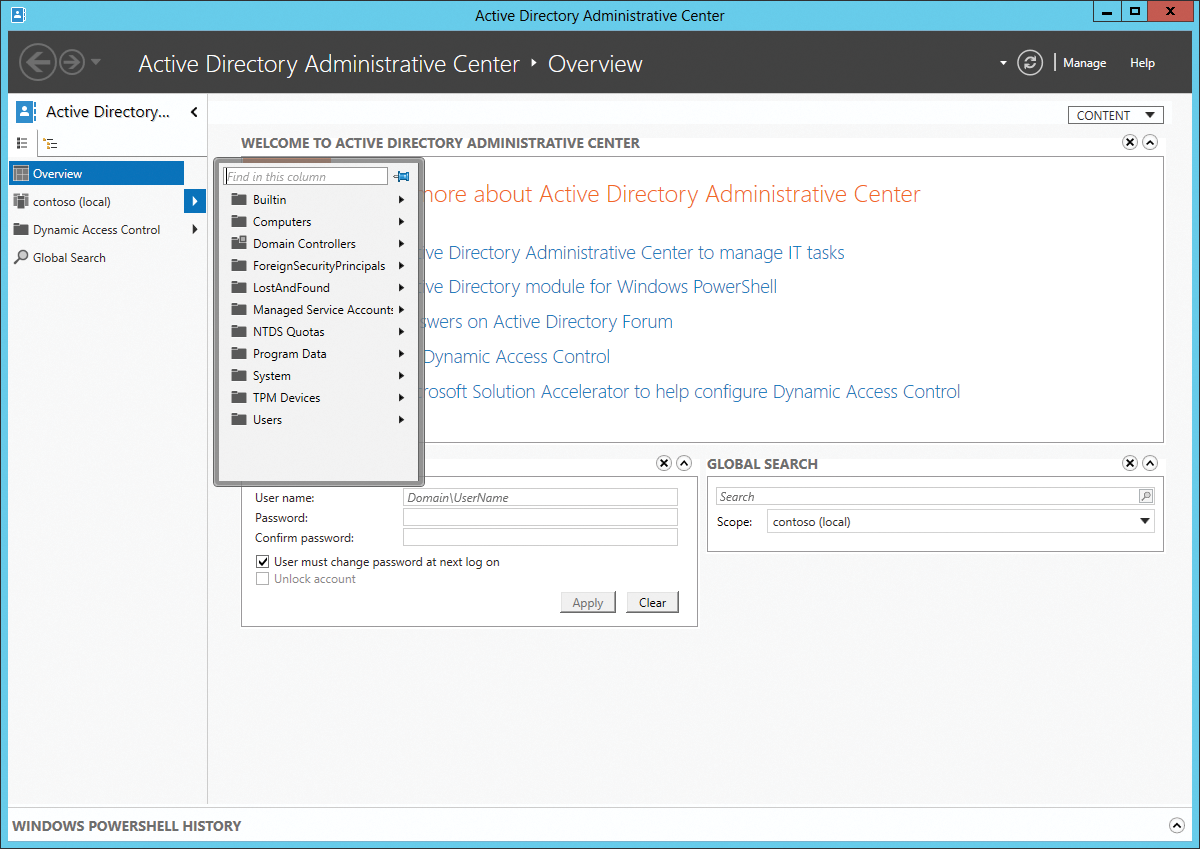
Task: Expand the Users container arrow
Action: click(x=401, y=419)
